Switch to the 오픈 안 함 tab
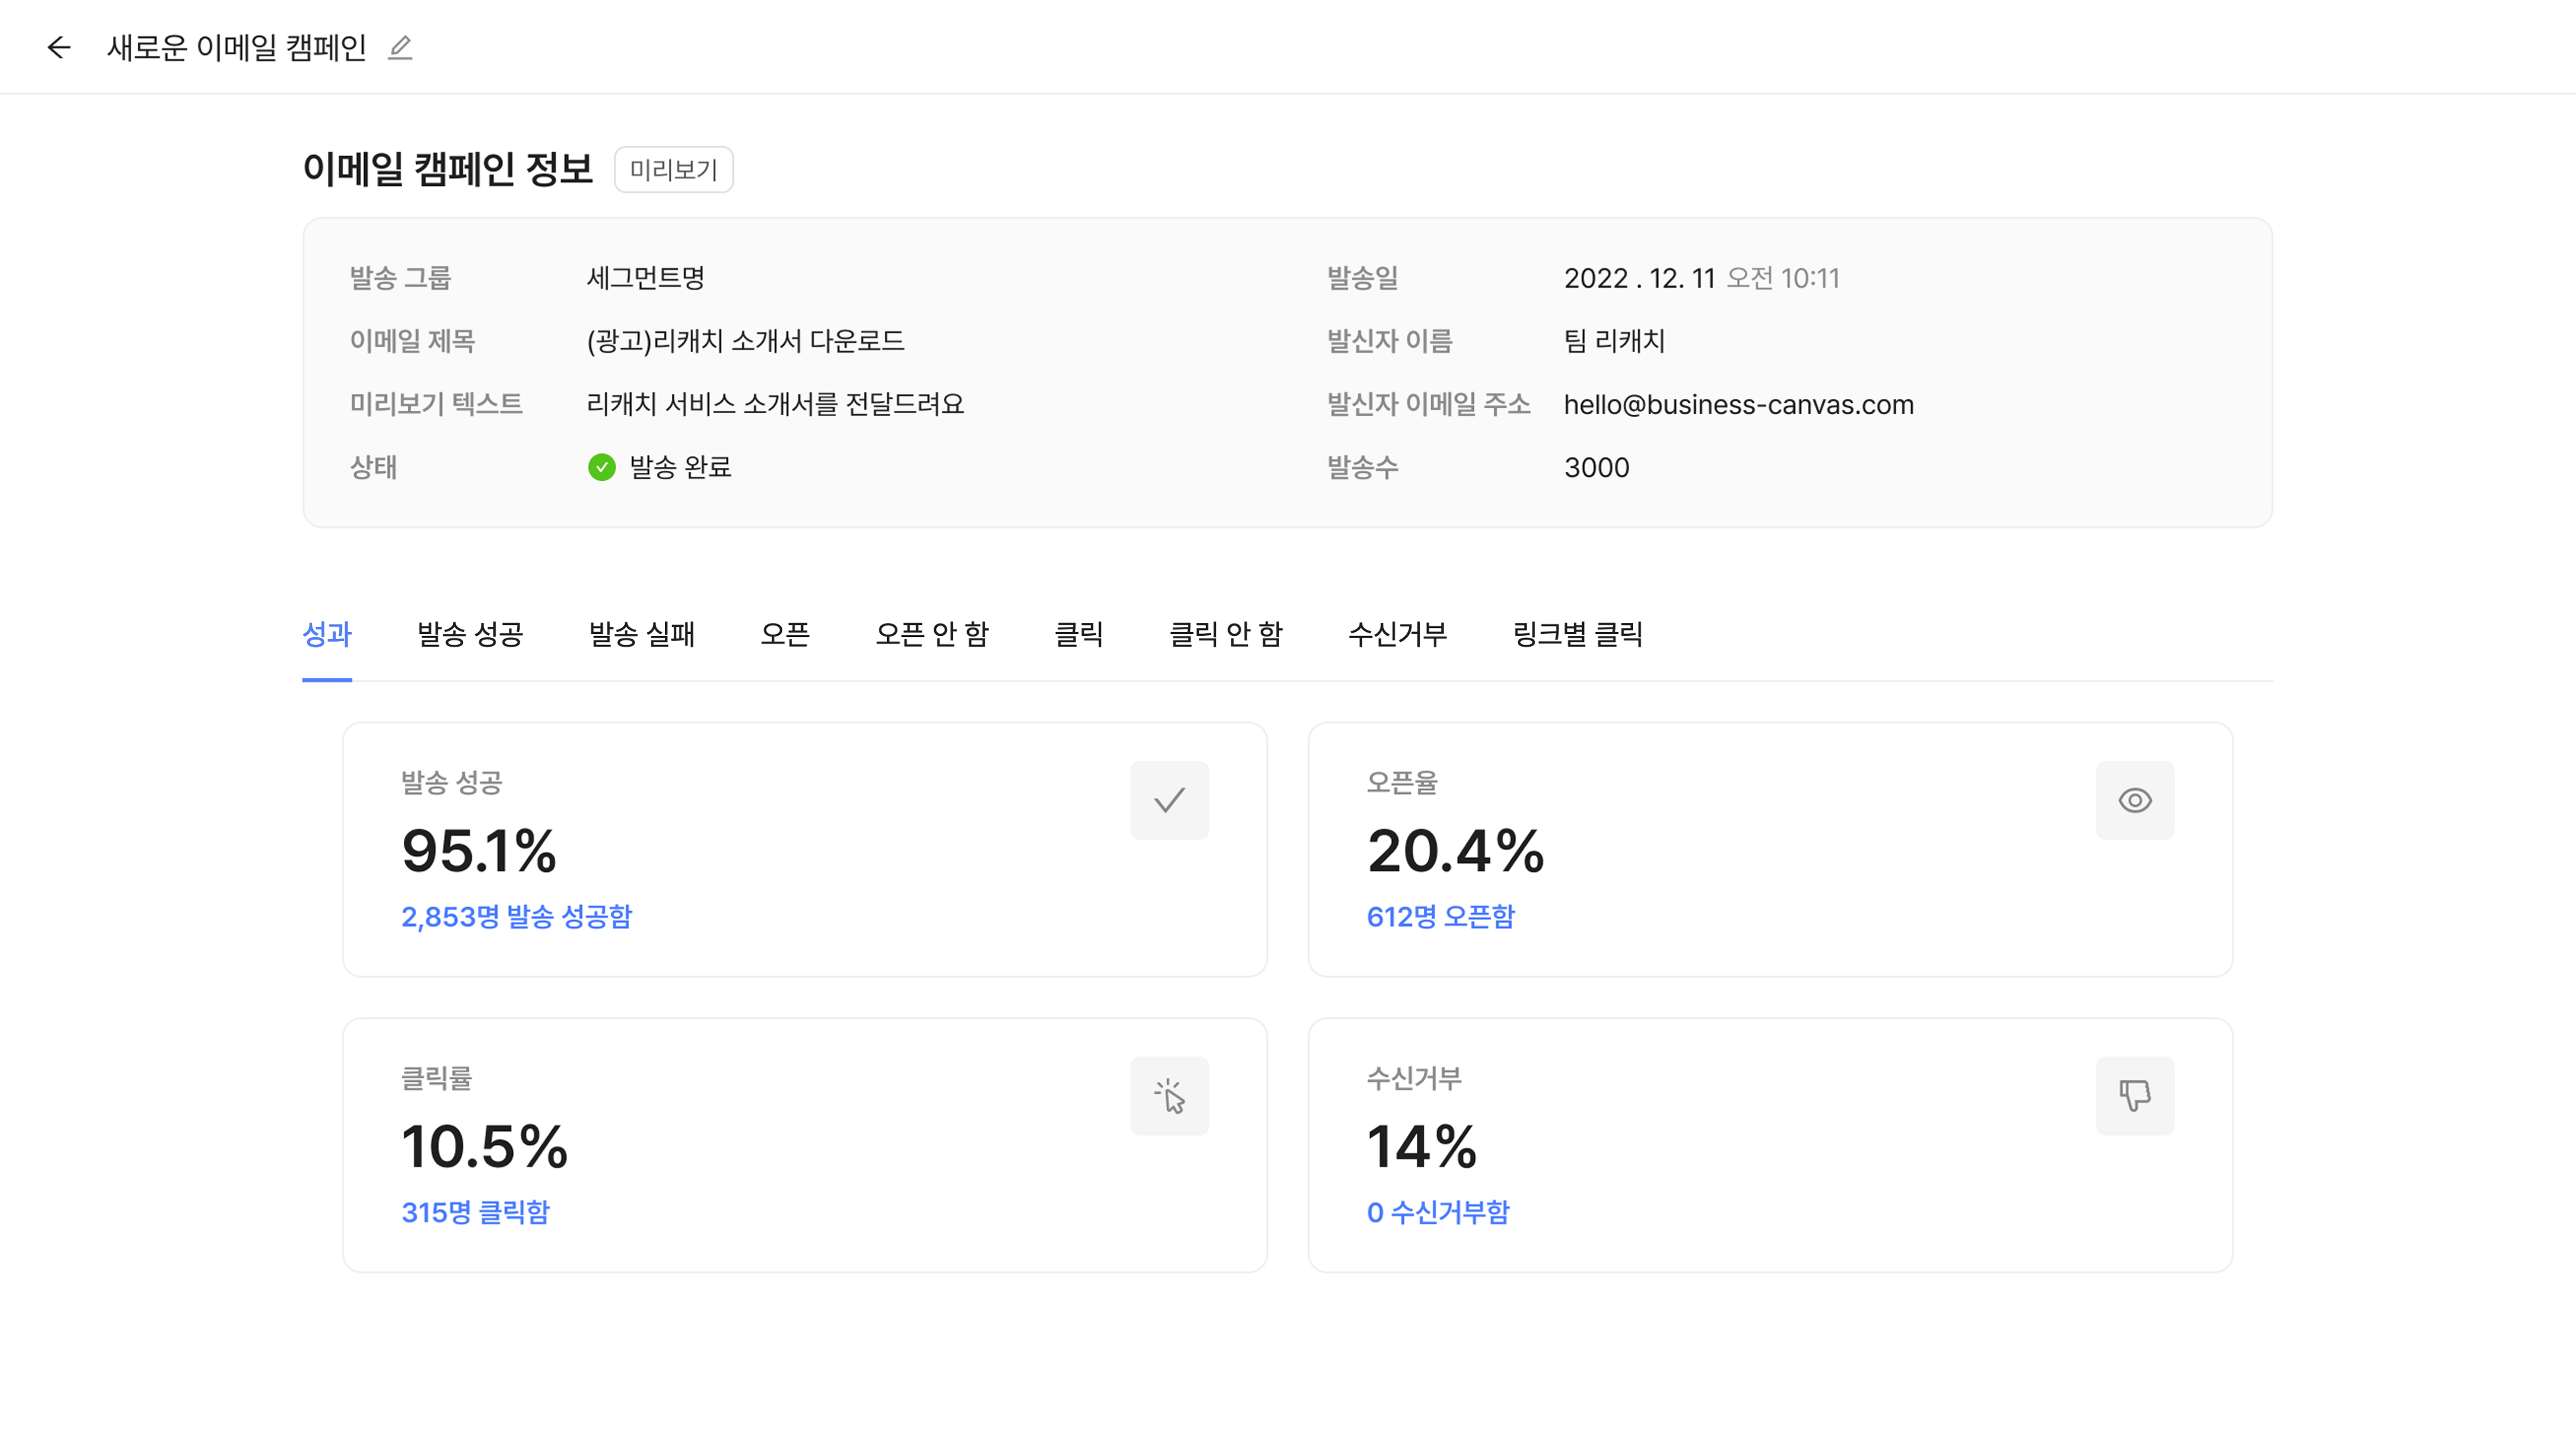The height and width of the screenshot is (1441, 2576). click(932, 634)
